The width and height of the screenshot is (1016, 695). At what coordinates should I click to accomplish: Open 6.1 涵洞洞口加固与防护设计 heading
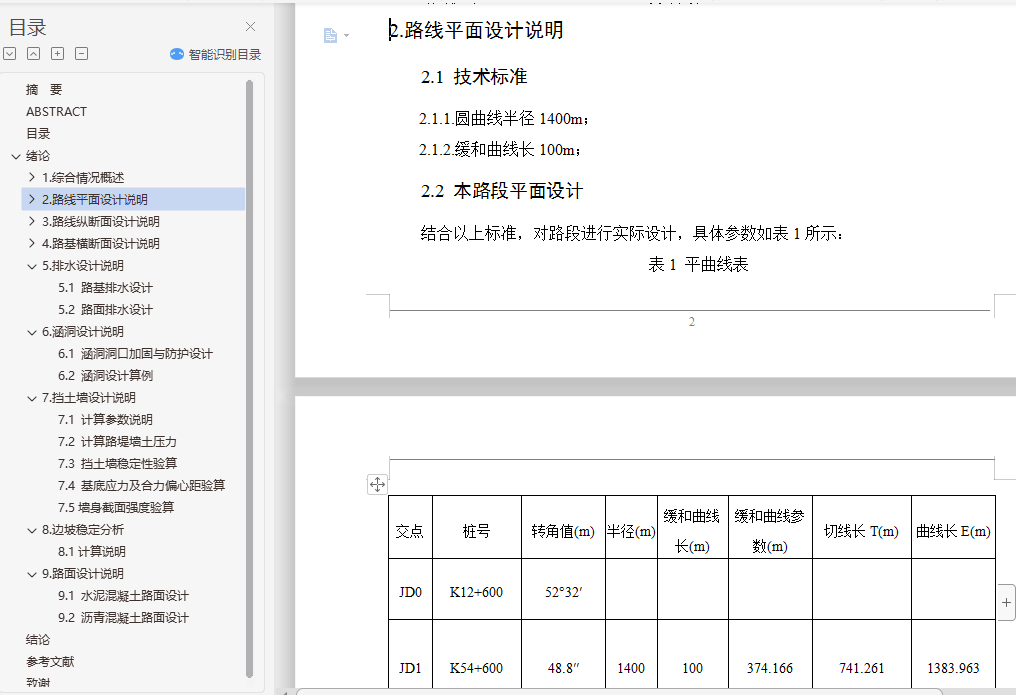pyautogui.click(x=135, y=354)
